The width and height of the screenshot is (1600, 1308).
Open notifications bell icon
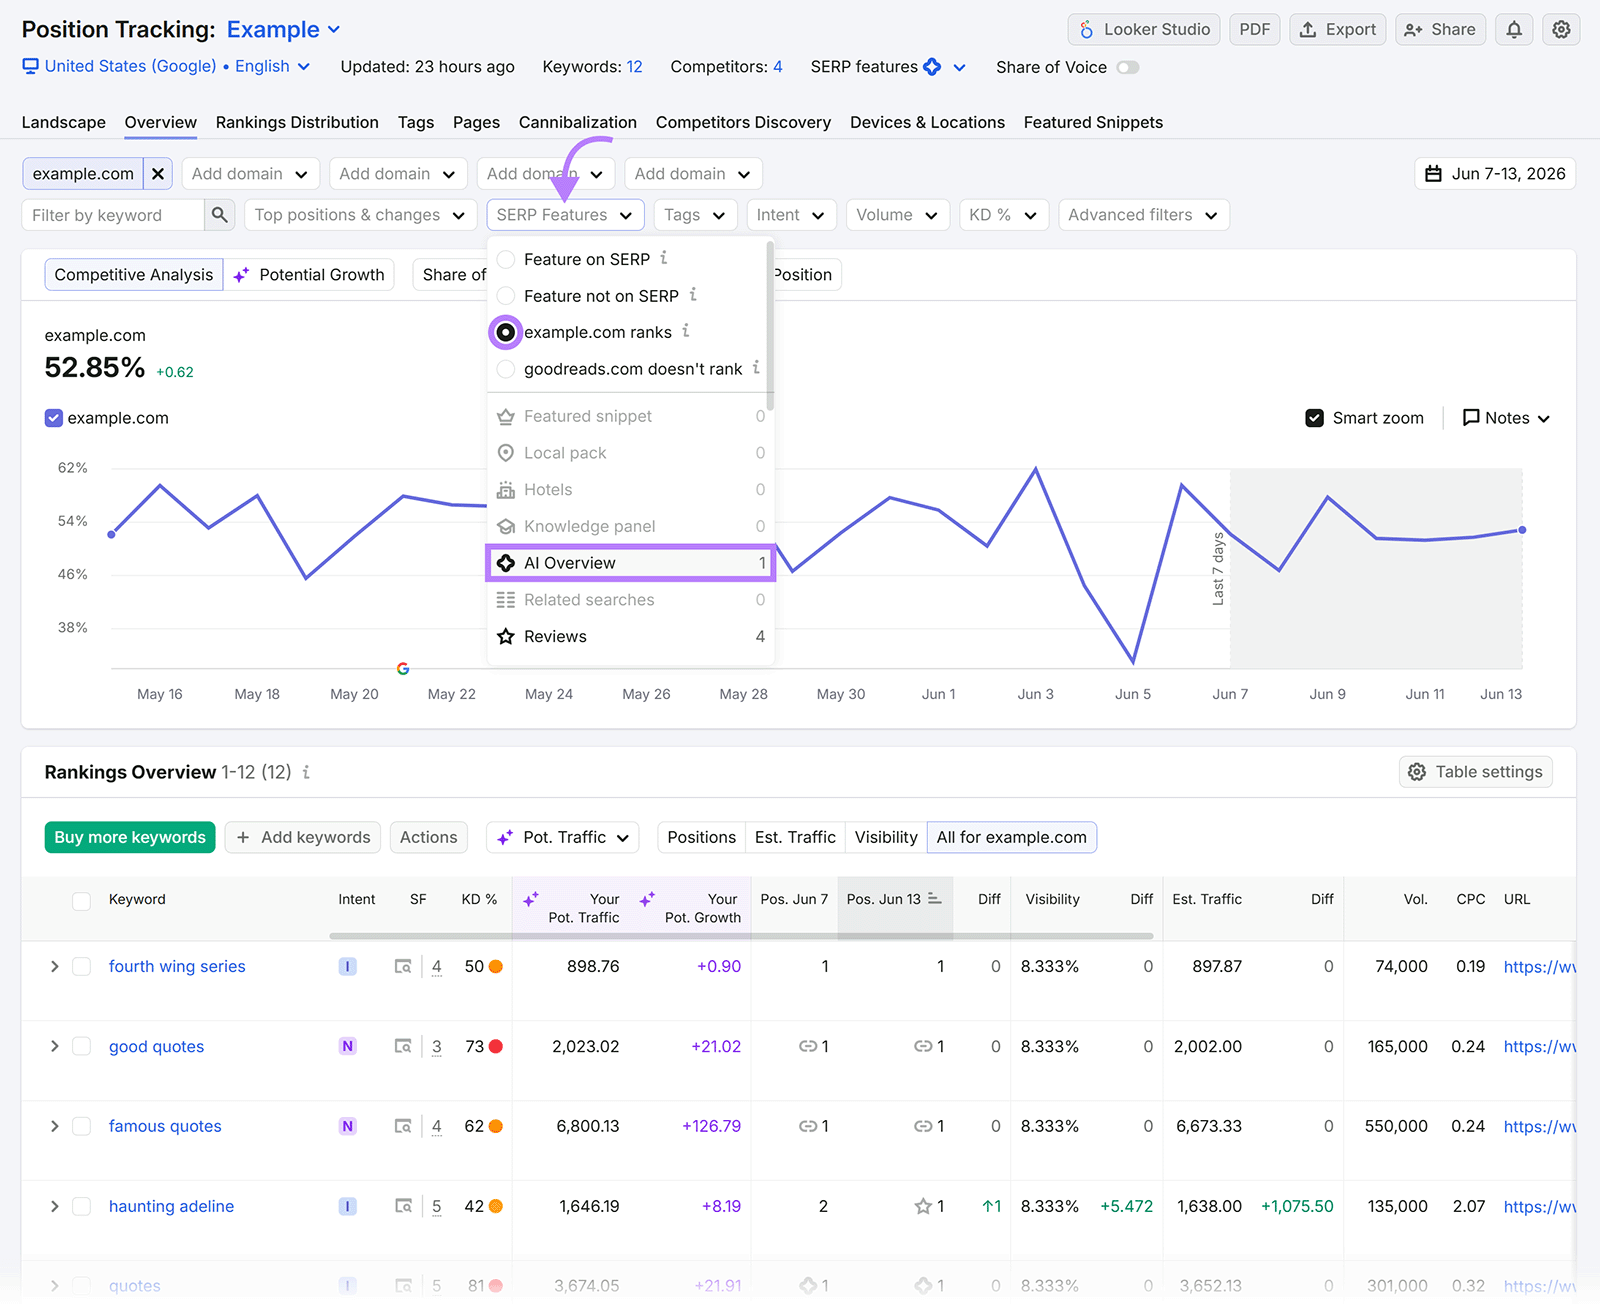tap(1514, 30)
